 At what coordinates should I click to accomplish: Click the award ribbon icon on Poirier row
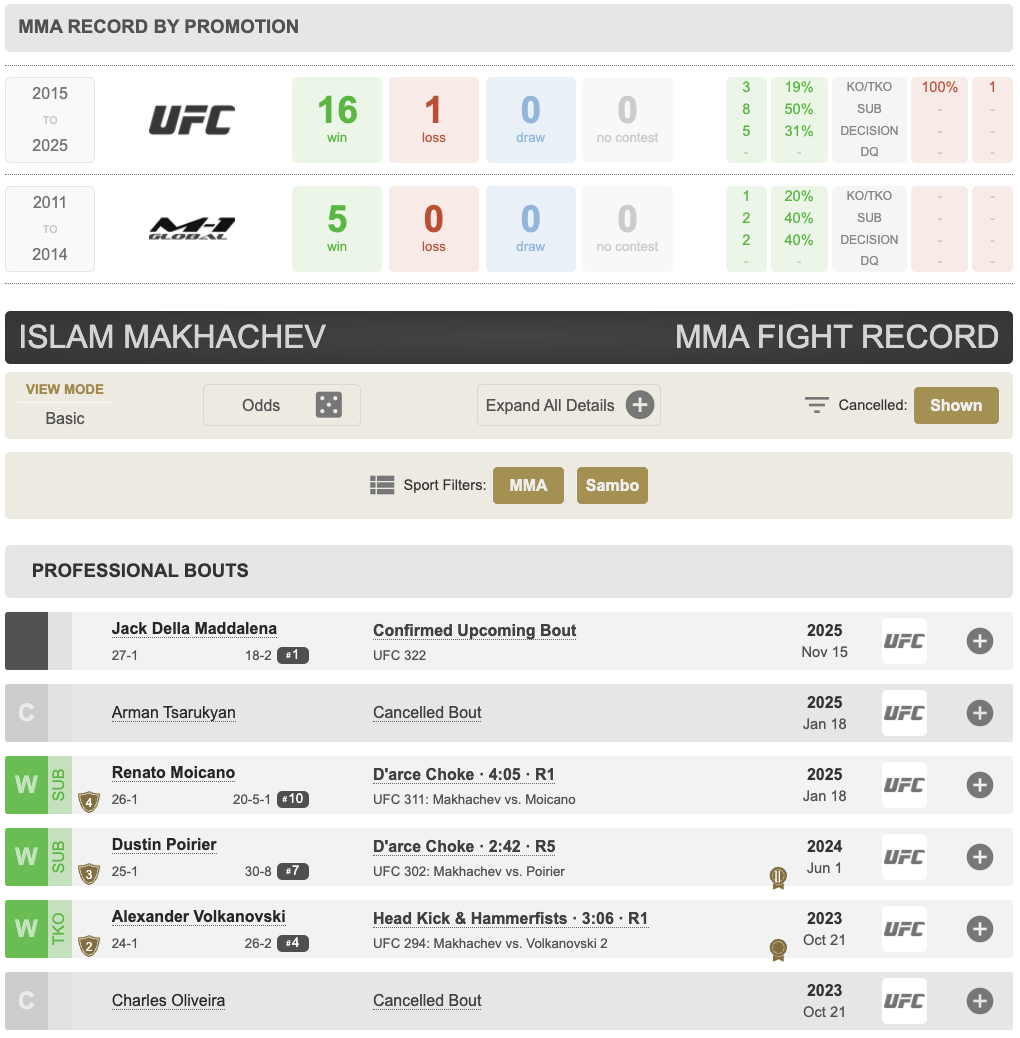778,877
